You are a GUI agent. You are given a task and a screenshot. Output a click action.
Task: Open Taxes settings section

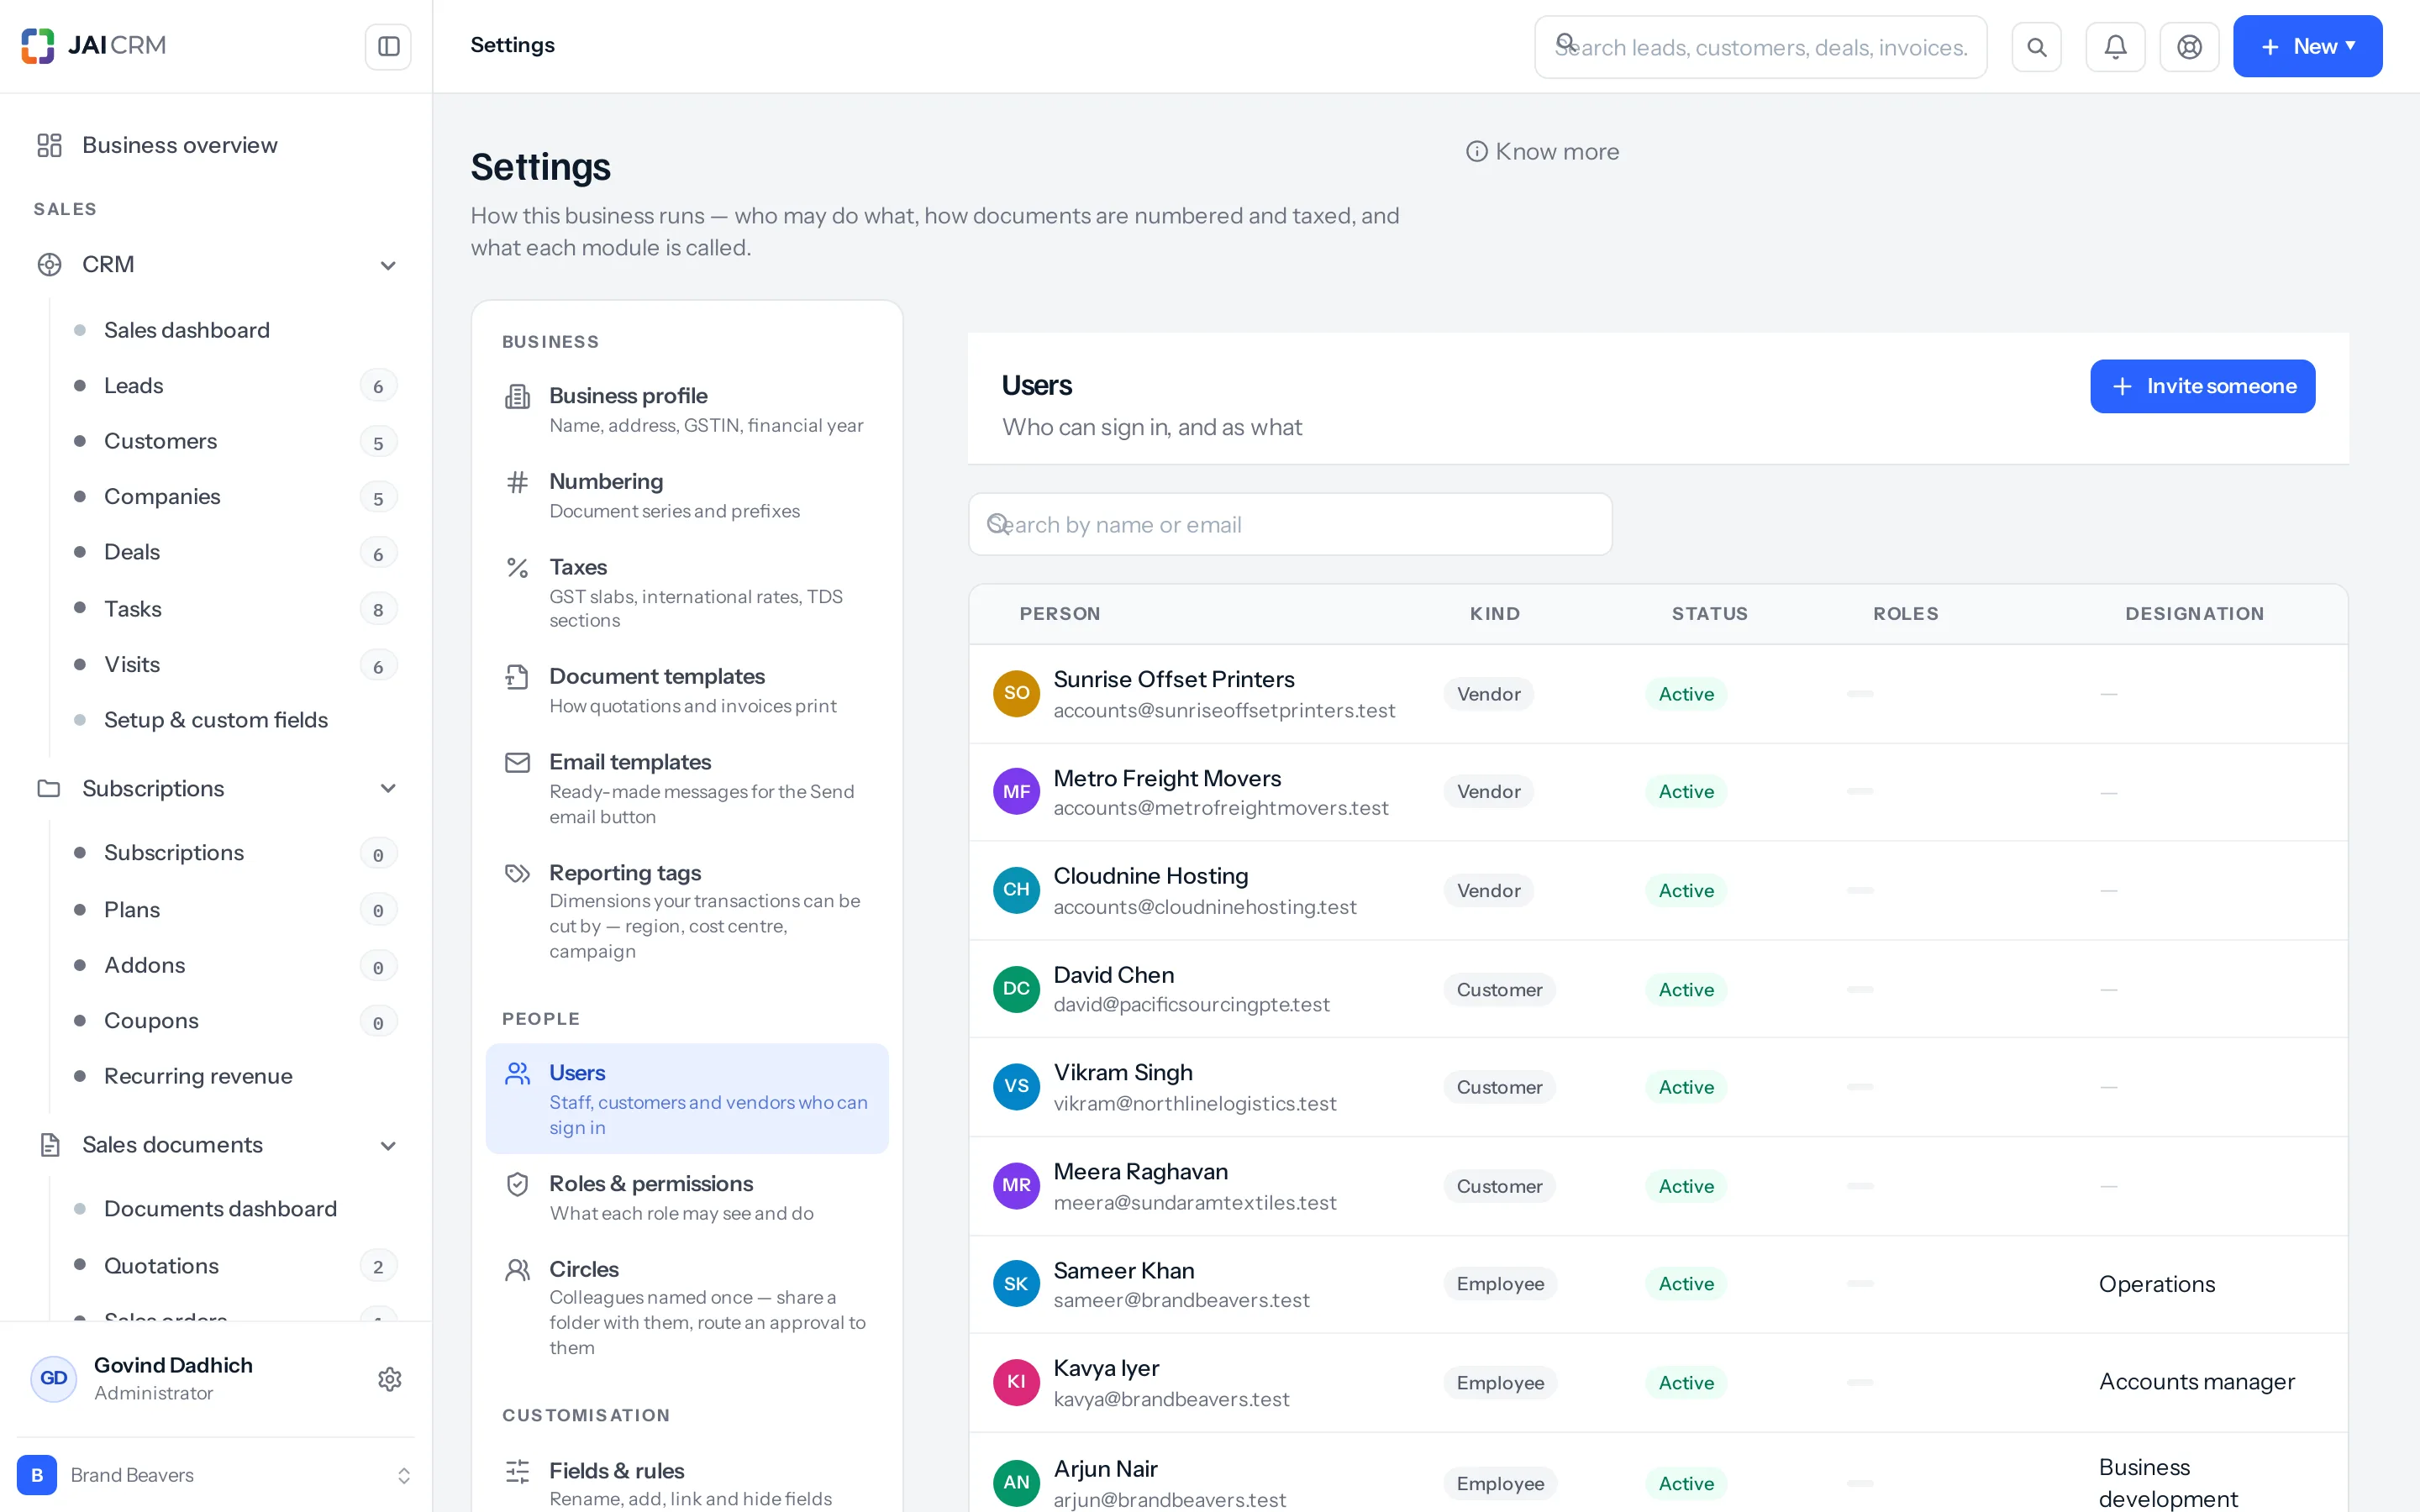point(687,592)
